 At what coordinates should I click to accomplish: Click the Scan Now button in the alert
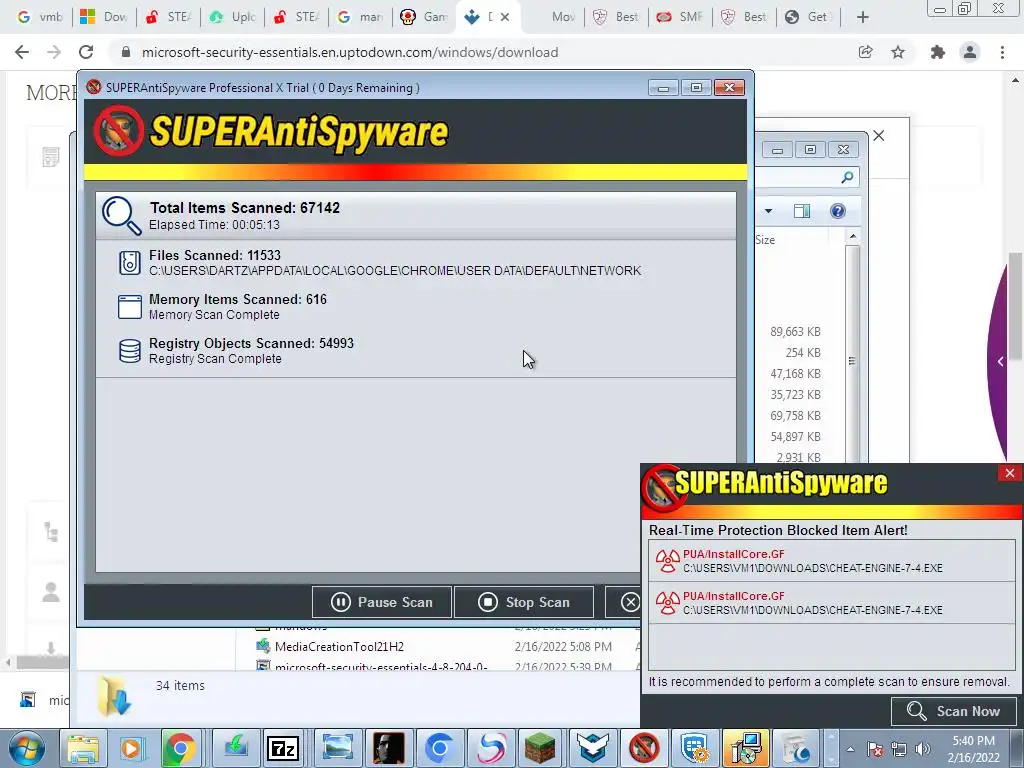[954, 711]
